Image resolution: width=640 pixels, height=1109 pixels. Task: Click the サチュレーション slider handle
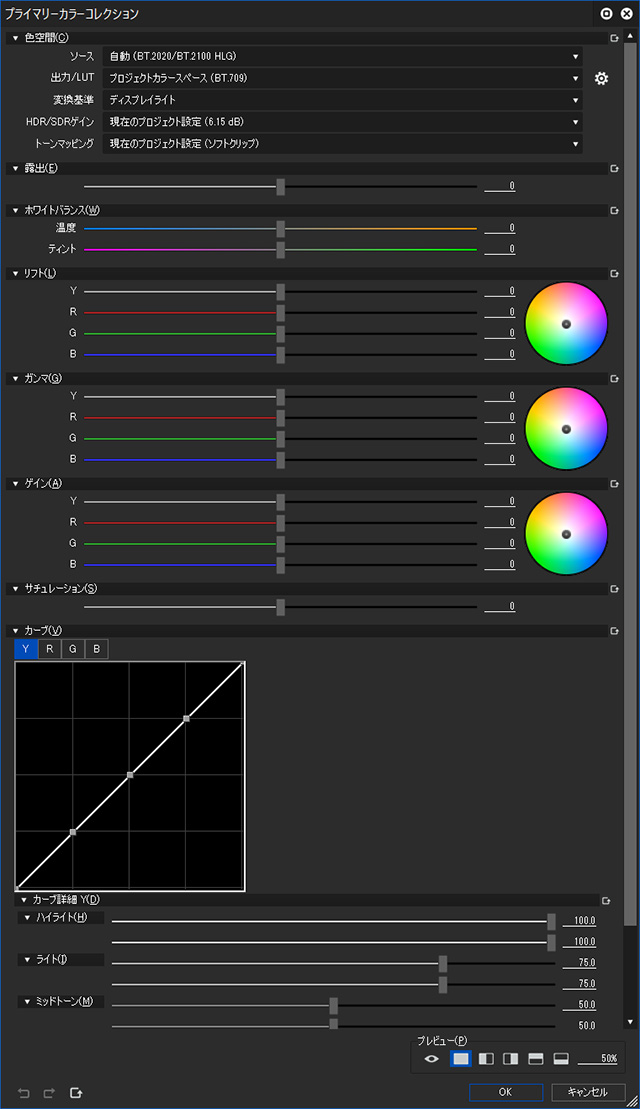(x=281, y=608)
